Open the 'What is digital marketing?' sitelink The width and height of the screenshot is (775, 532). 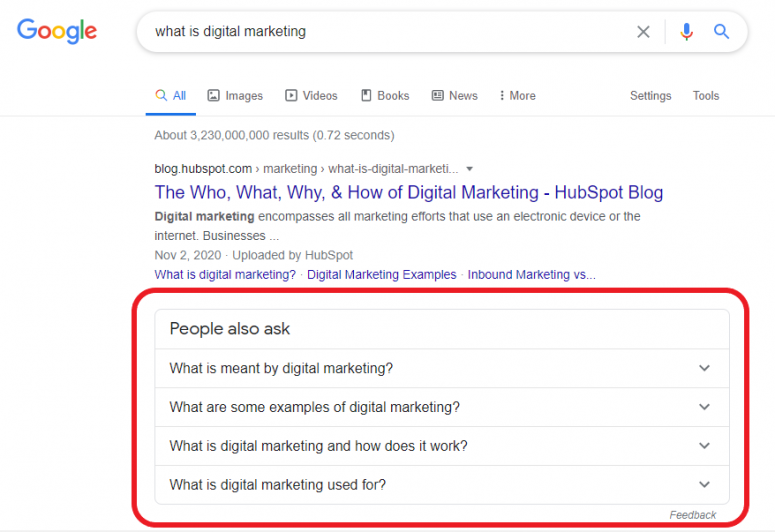(225, 274)
